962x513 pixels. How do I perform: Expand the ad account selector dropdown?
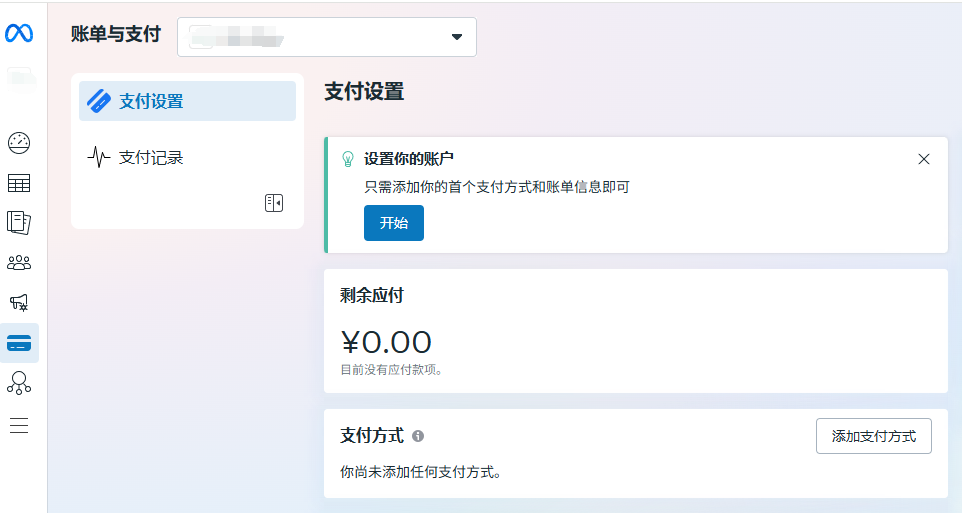[x=326, y=37]
